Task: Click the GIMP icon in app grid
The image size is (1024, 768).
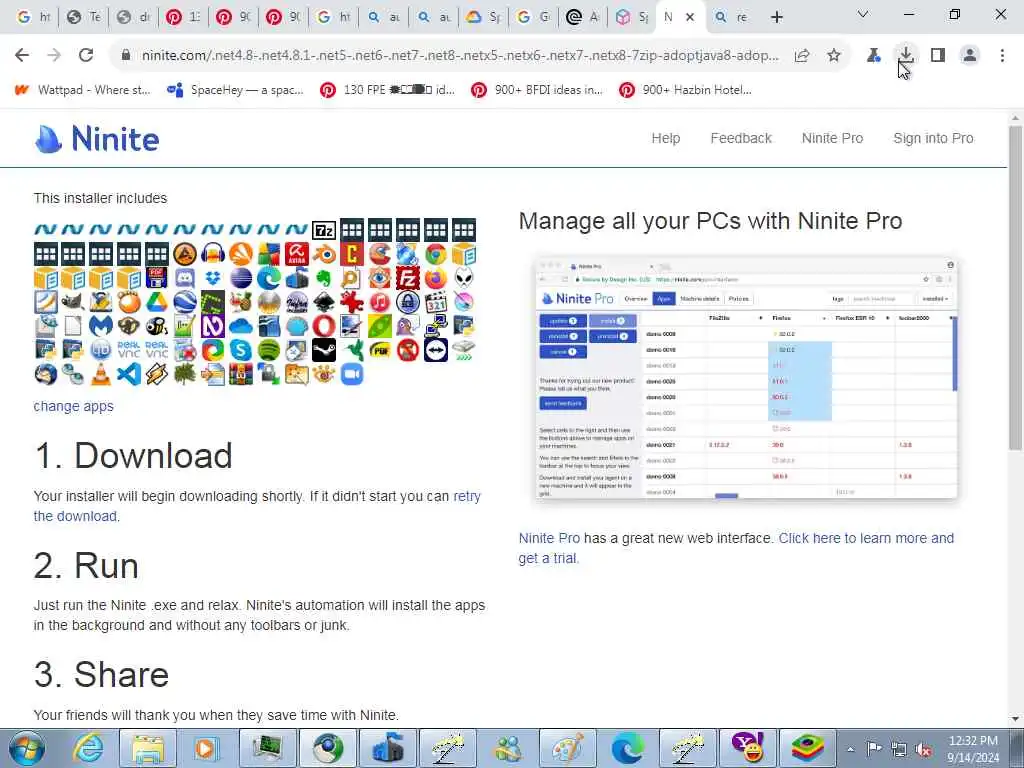Action: coord(72,302)
